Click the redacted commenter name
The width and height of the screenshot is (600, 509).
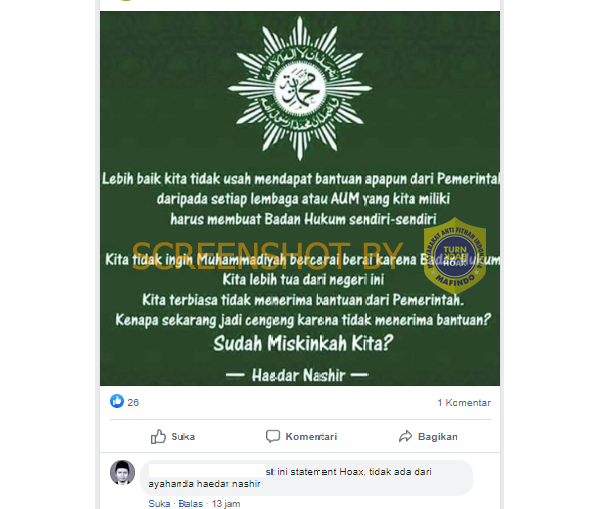tap(207, 471)
